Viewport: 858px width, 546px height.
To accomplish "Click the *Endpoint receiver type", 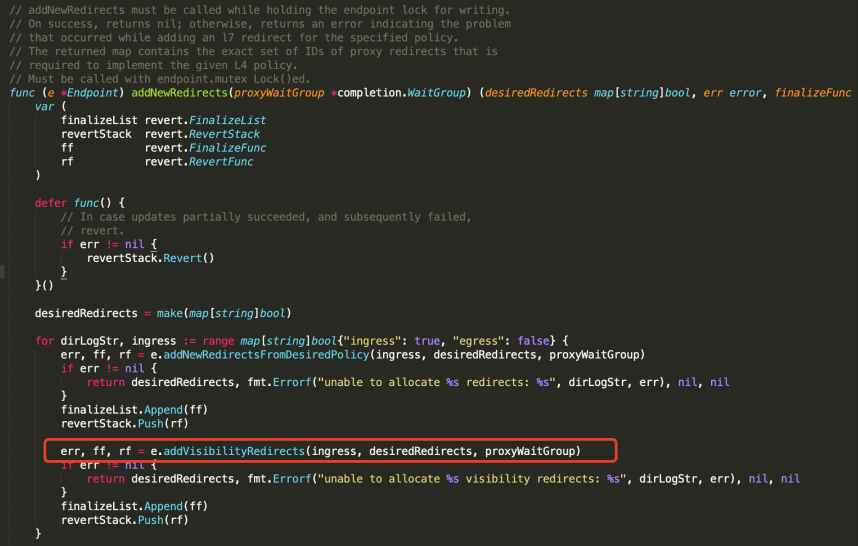I will (89, 92).
